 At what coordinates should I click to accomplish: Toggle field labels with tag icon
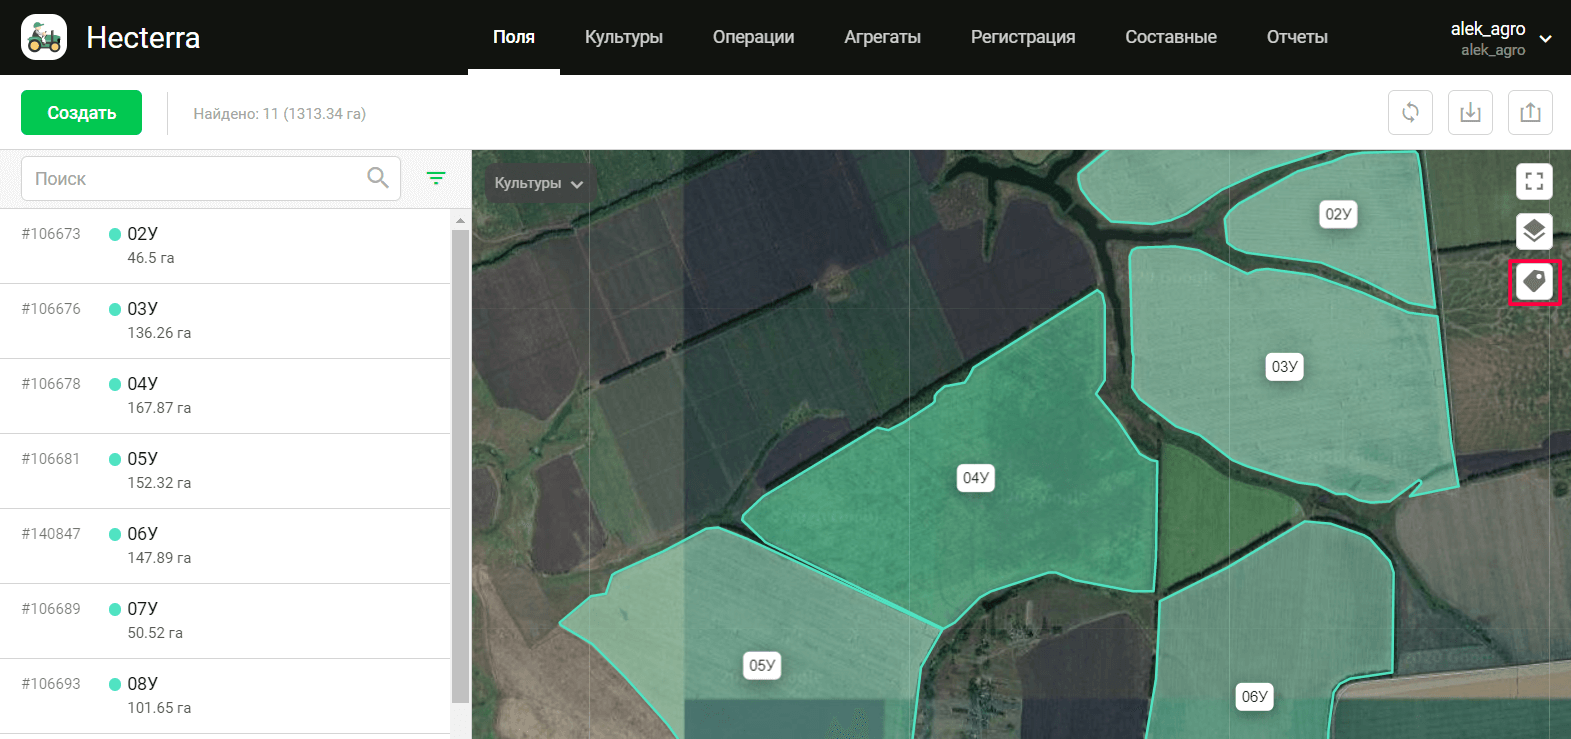pyautogui.click(x=1534, y=282)
